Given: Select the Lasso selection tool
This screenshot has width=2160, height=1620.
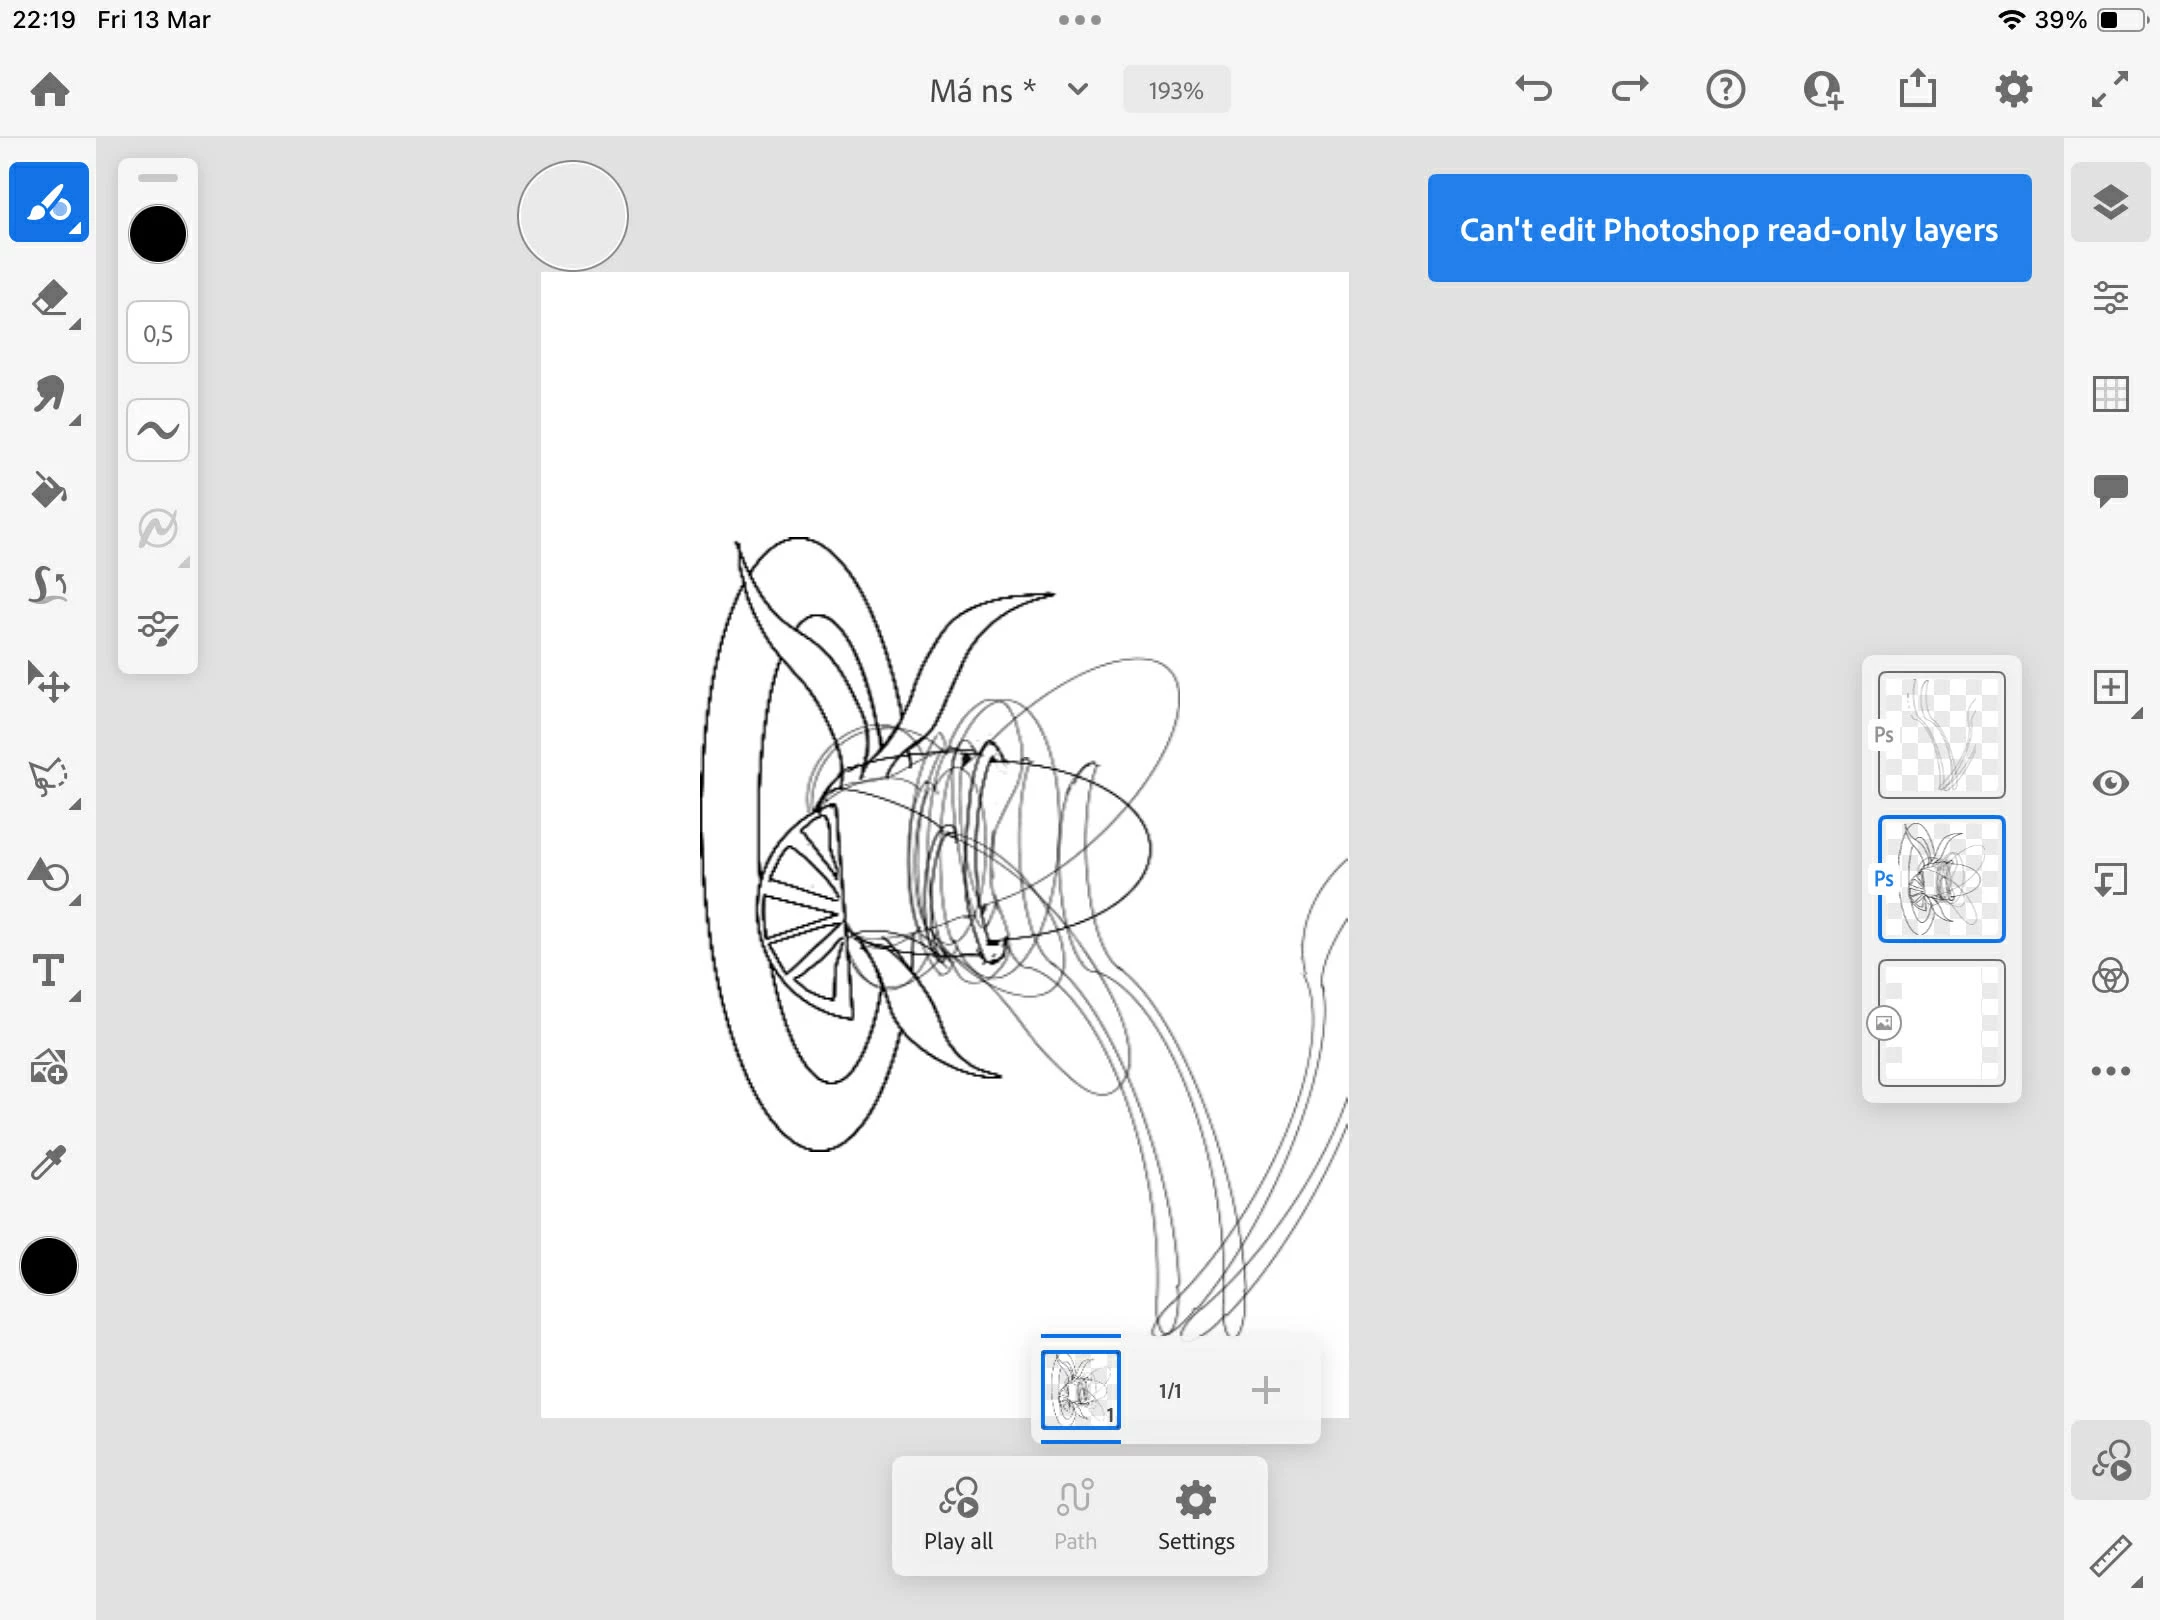Looking at the screenshot, I should point(49,778).
